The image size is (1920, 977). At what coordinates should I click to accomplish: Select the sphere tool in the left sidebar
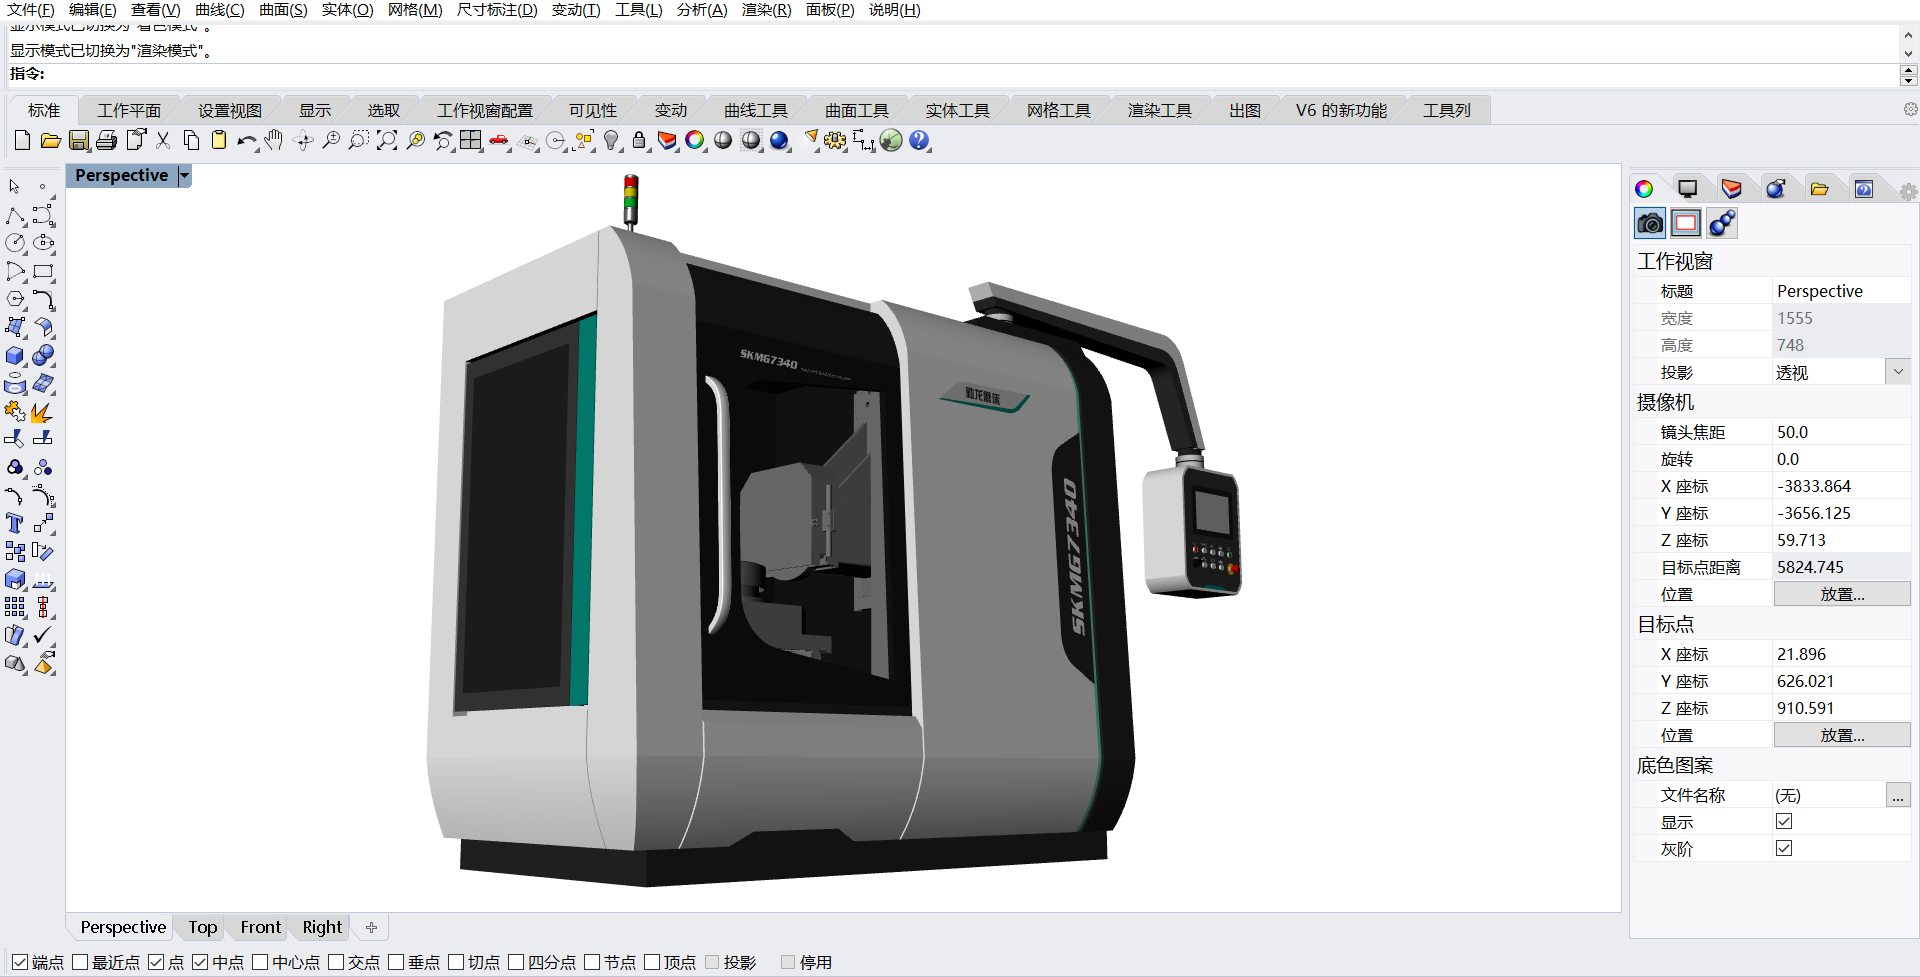pos(43,355)
